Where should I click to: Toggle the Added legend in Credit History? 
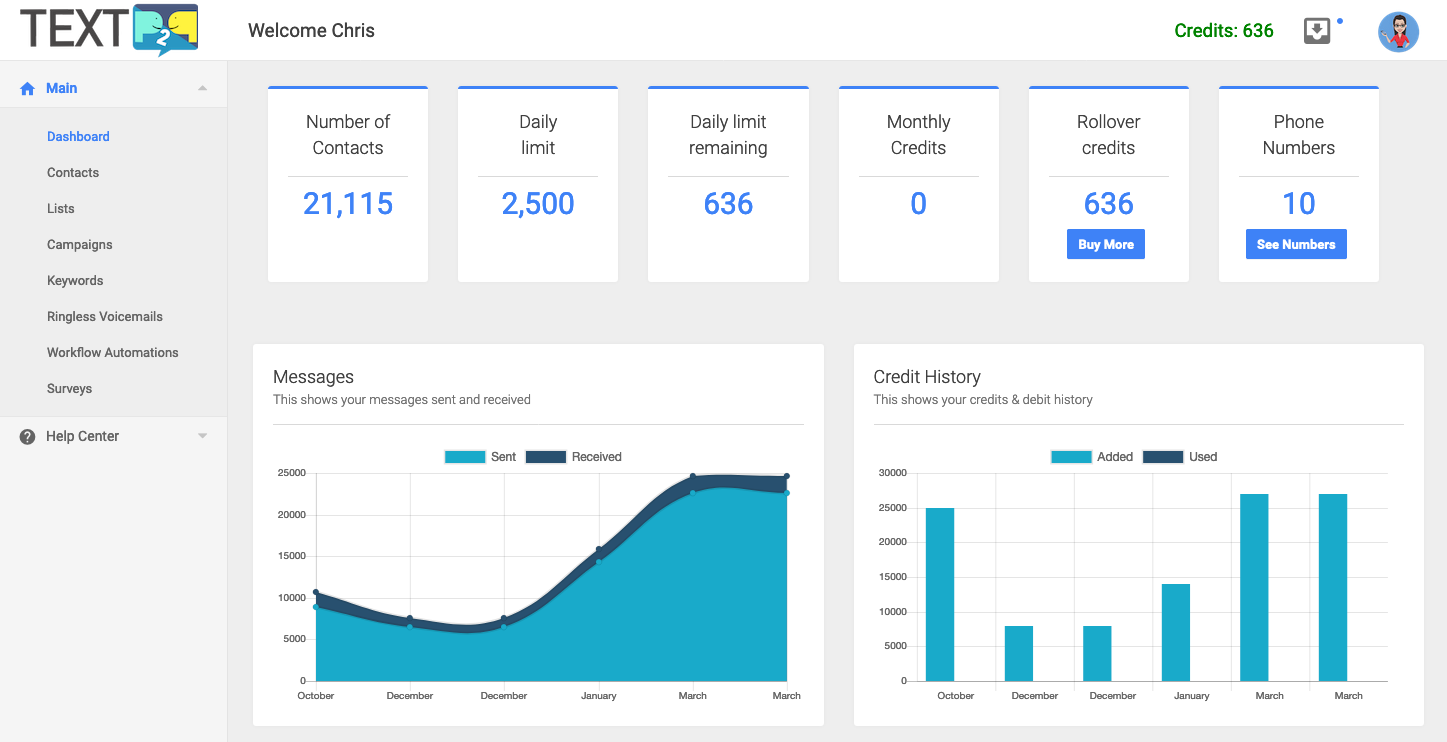click(x=1092, y=457)
